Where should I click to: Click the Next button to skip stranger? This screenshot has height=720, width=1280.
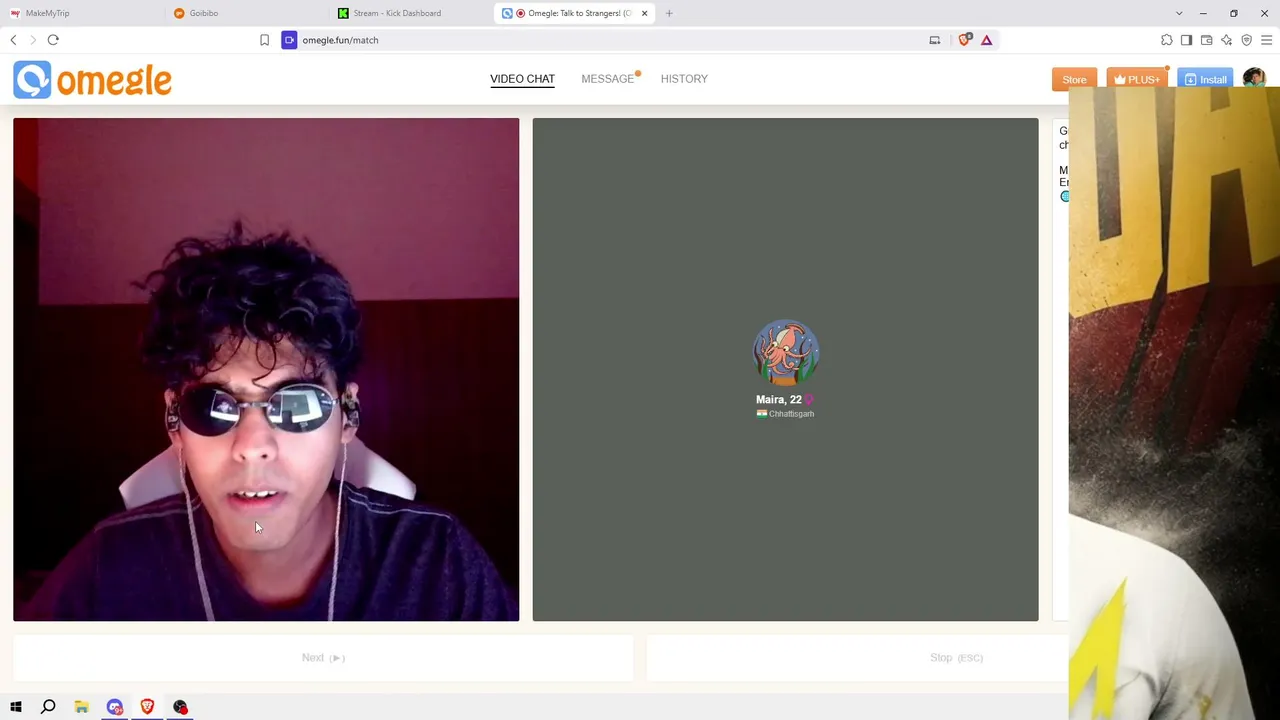pyautogui.click(x=323, y=658)
